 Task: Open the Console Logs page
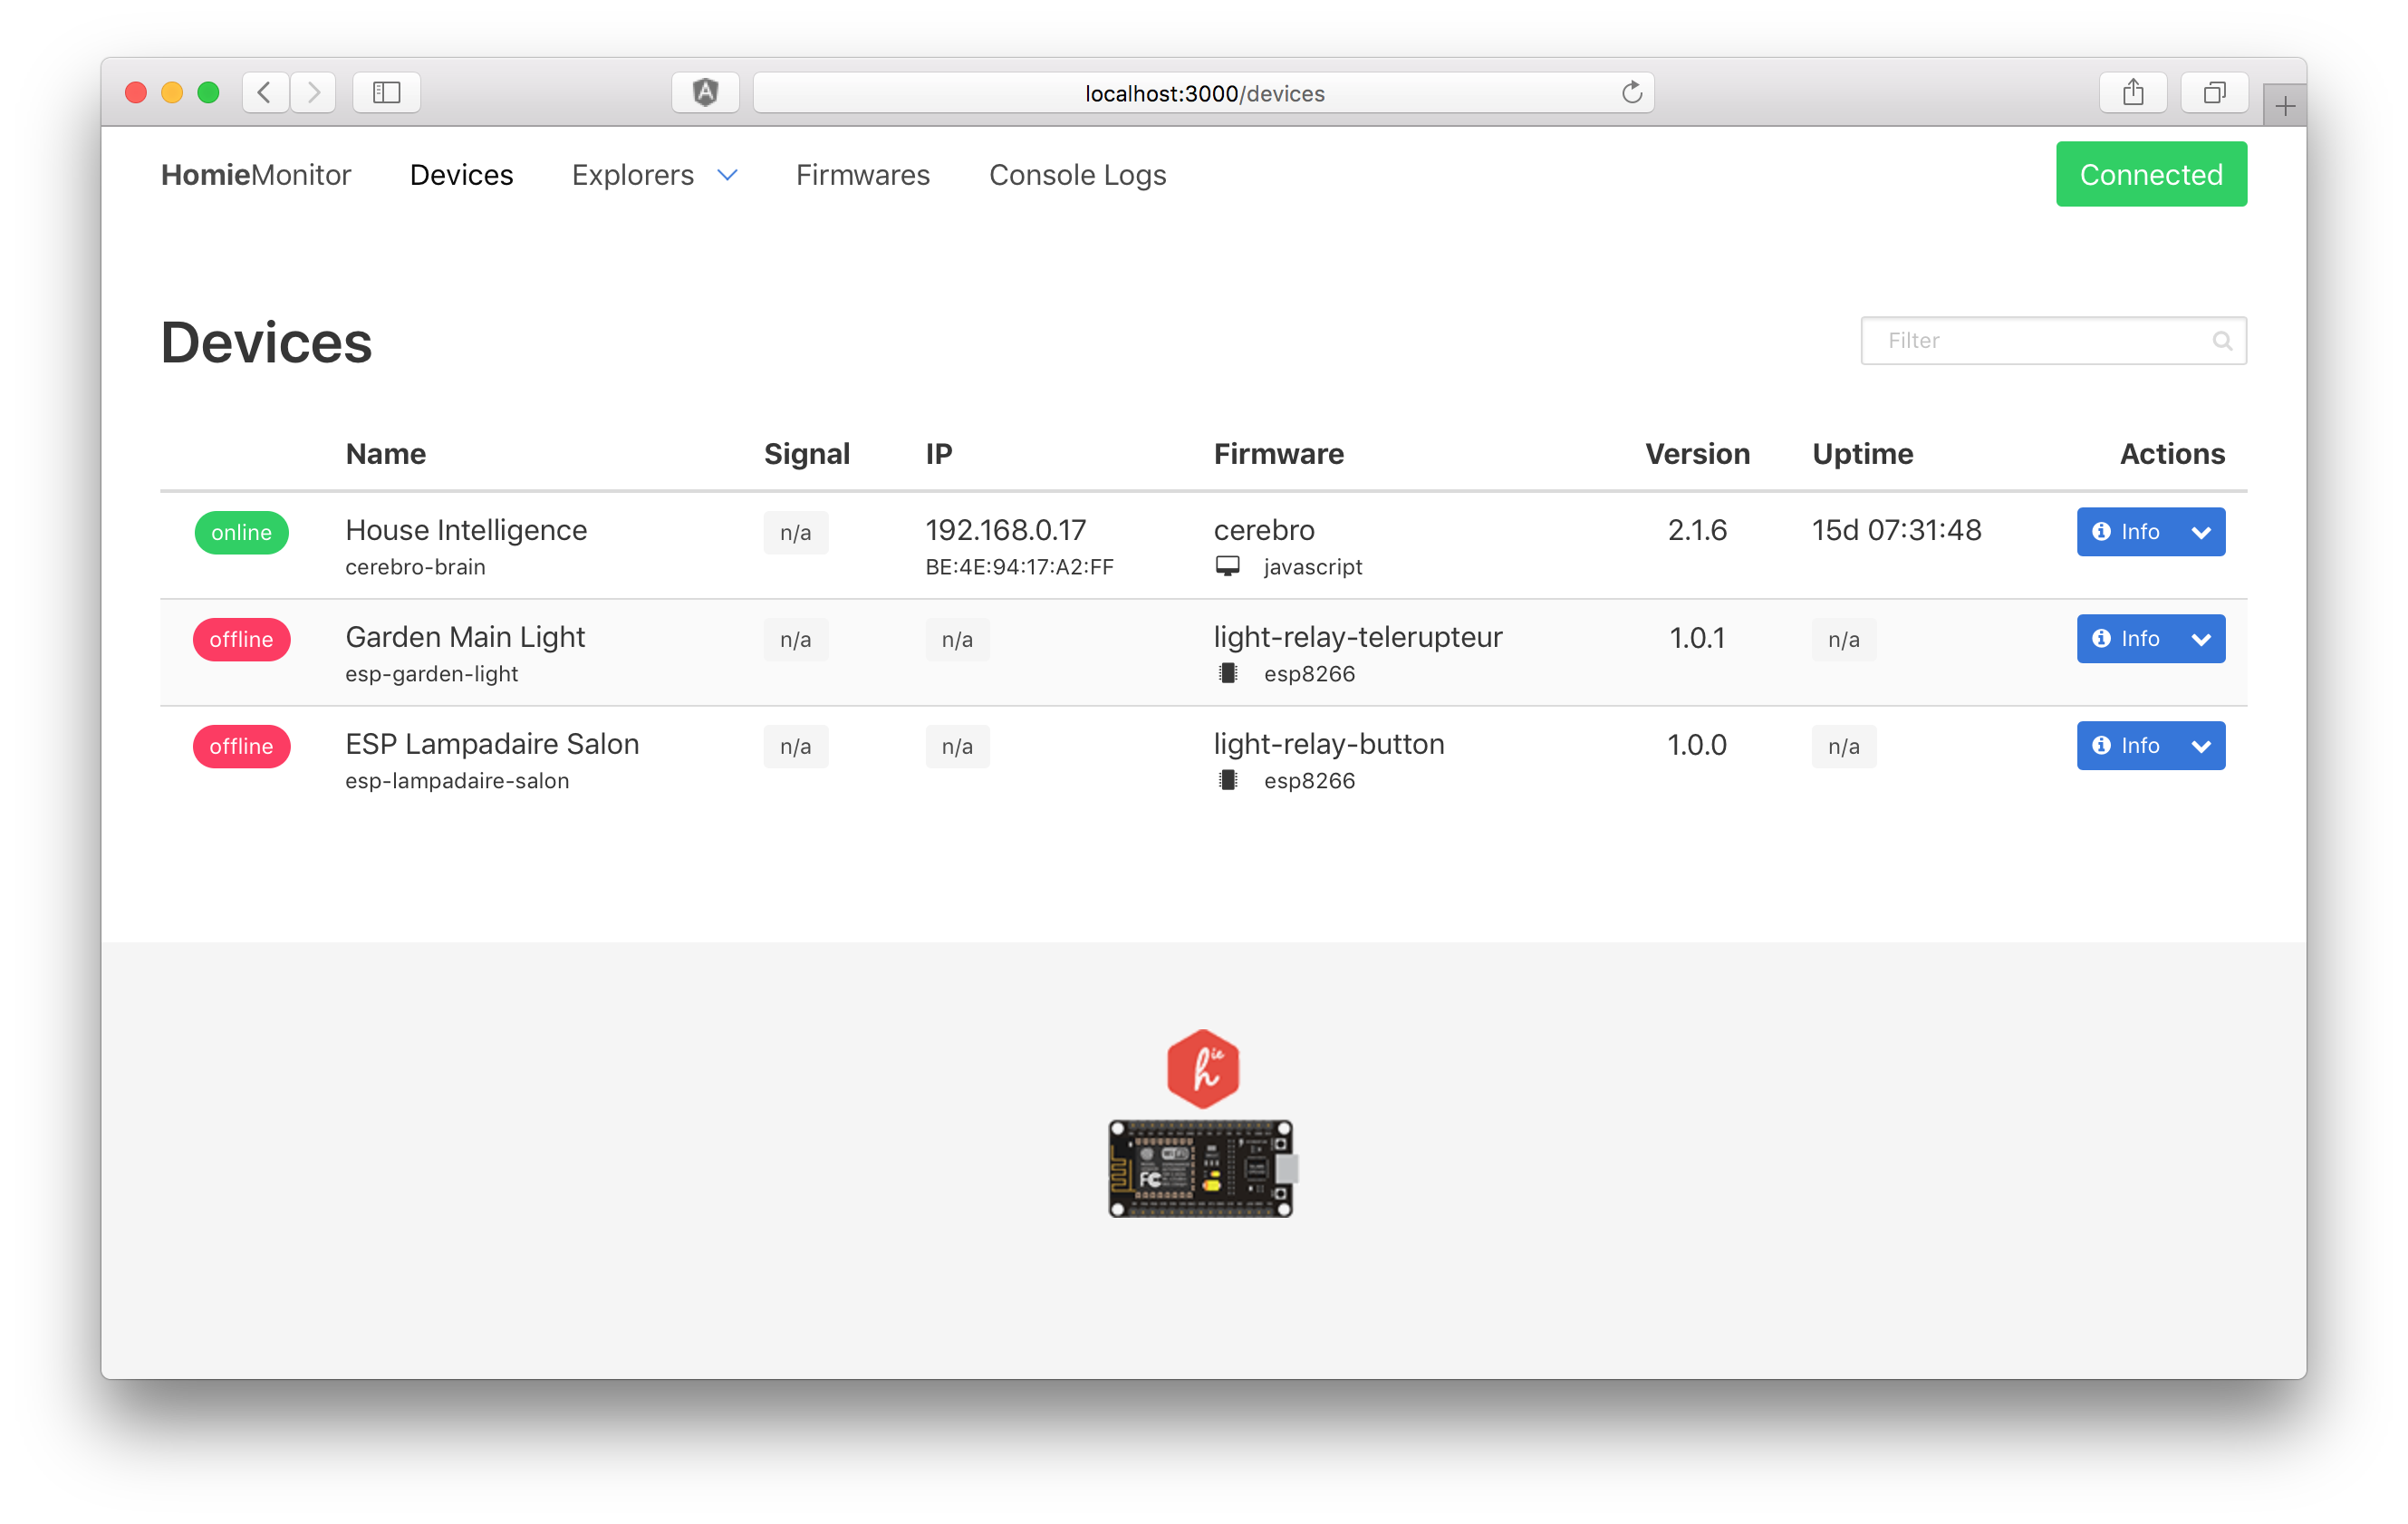click(x=1077, y=175)
